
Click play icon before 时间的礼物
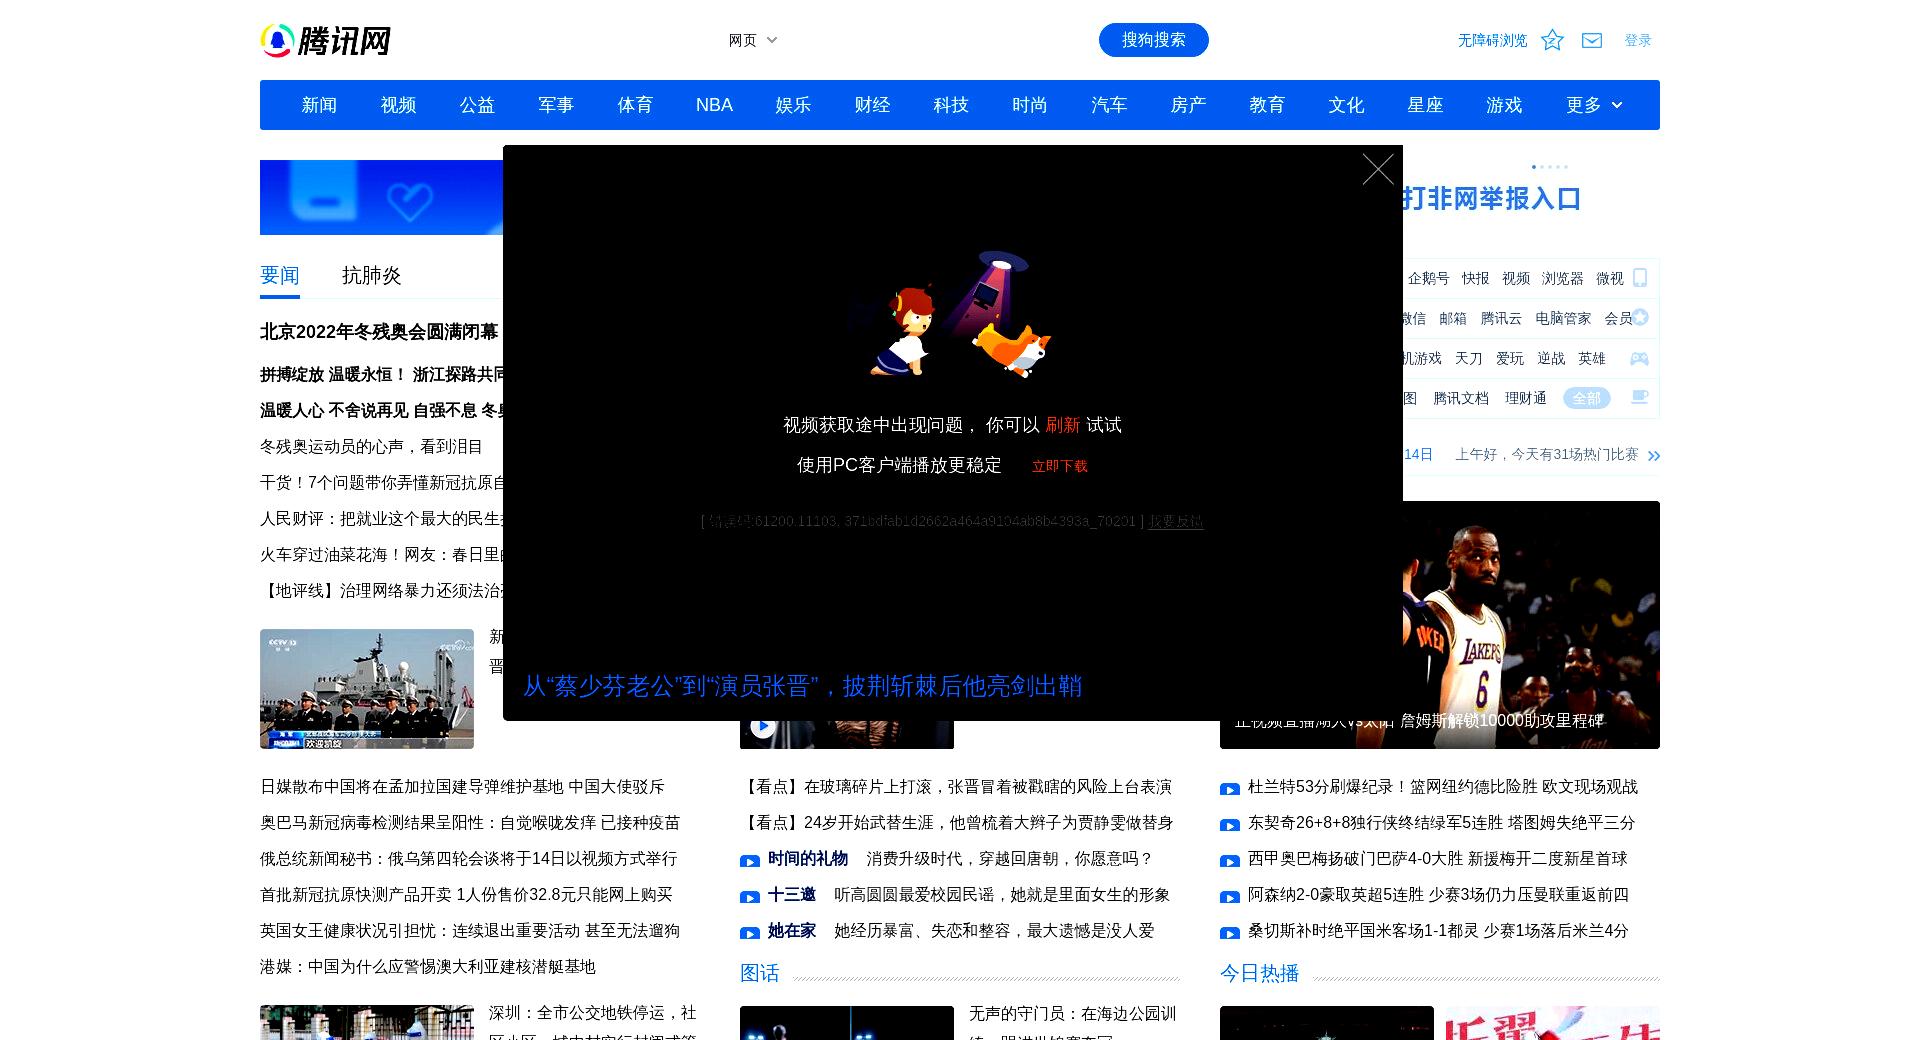click(x=750, y=861)
